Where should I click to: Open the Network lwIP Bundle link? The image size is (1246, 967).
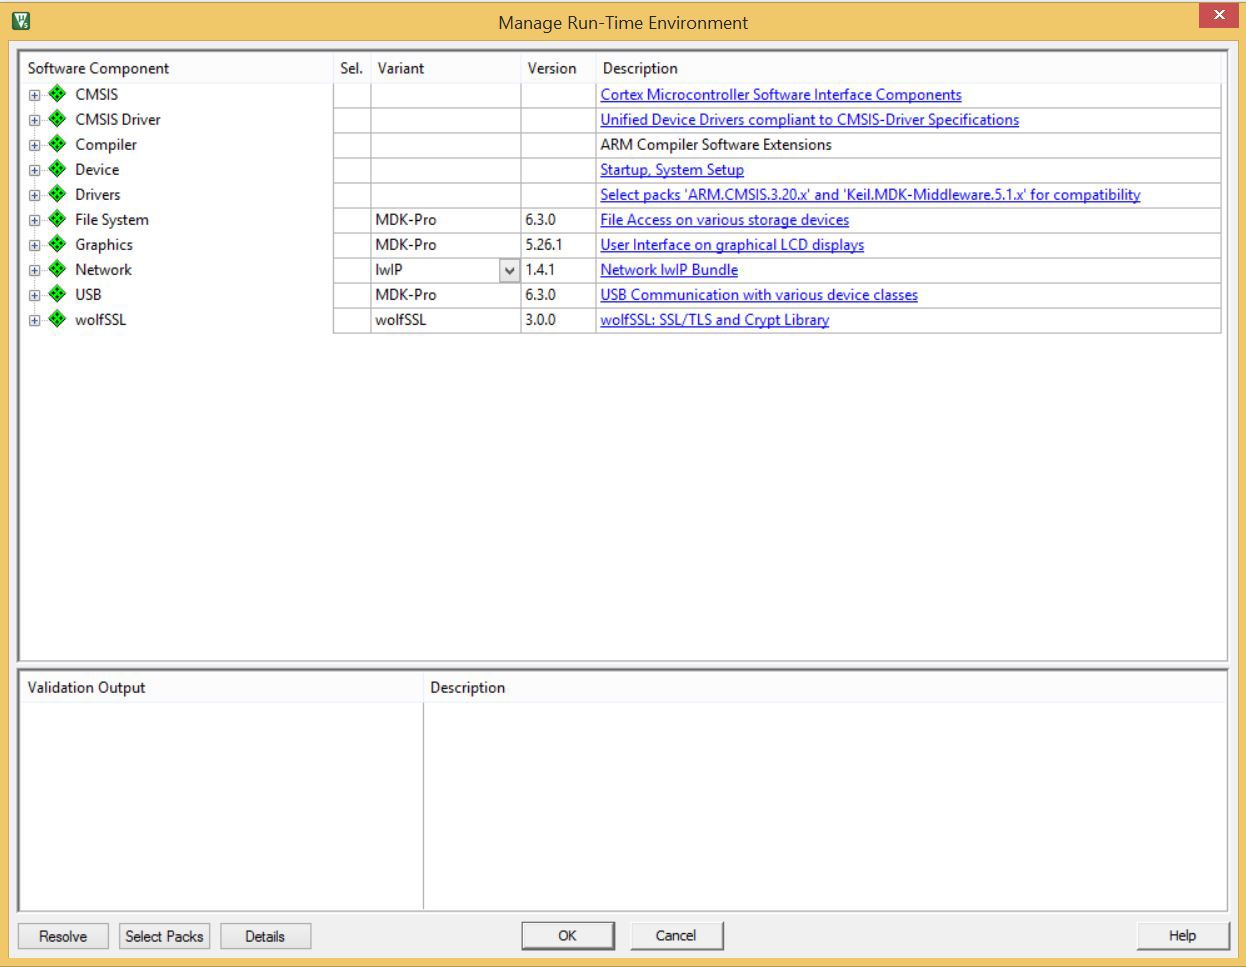point(669,270)
